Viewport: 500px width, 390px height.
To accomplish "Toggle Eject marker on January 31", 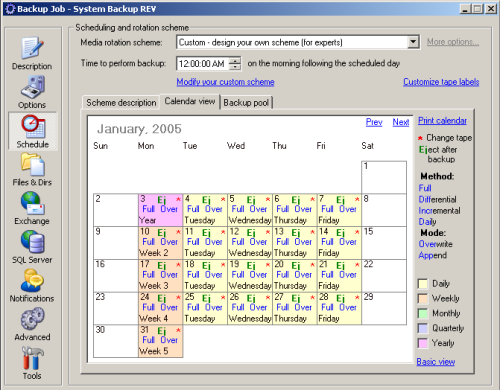I will pos(162,331).
